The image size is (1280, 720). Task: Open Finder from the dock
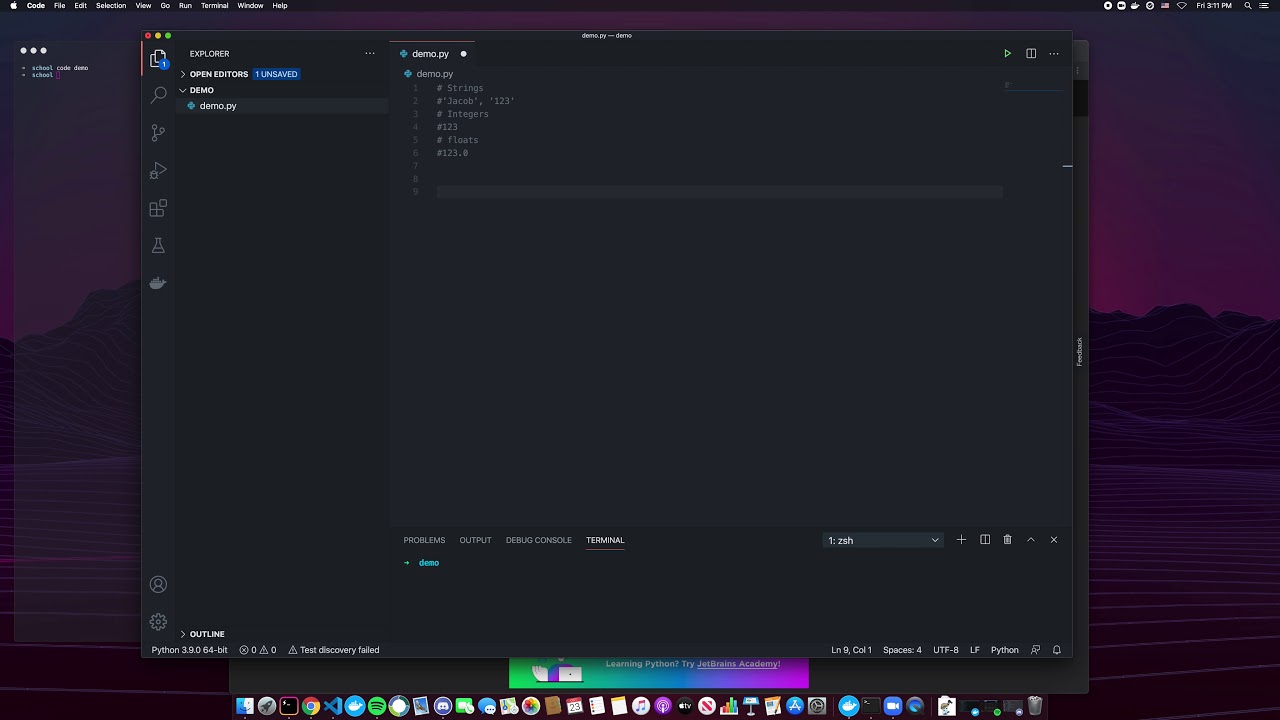tap(245, 706)
